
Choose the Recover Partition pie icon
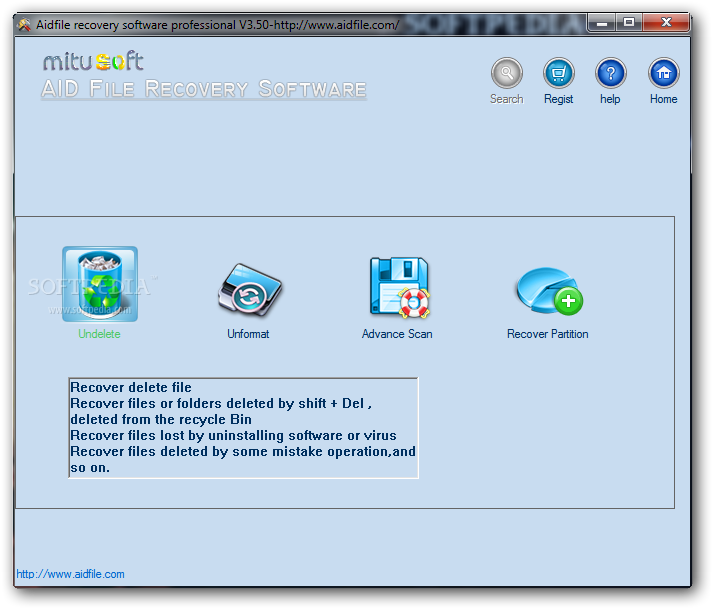click(x=547, y=290)
